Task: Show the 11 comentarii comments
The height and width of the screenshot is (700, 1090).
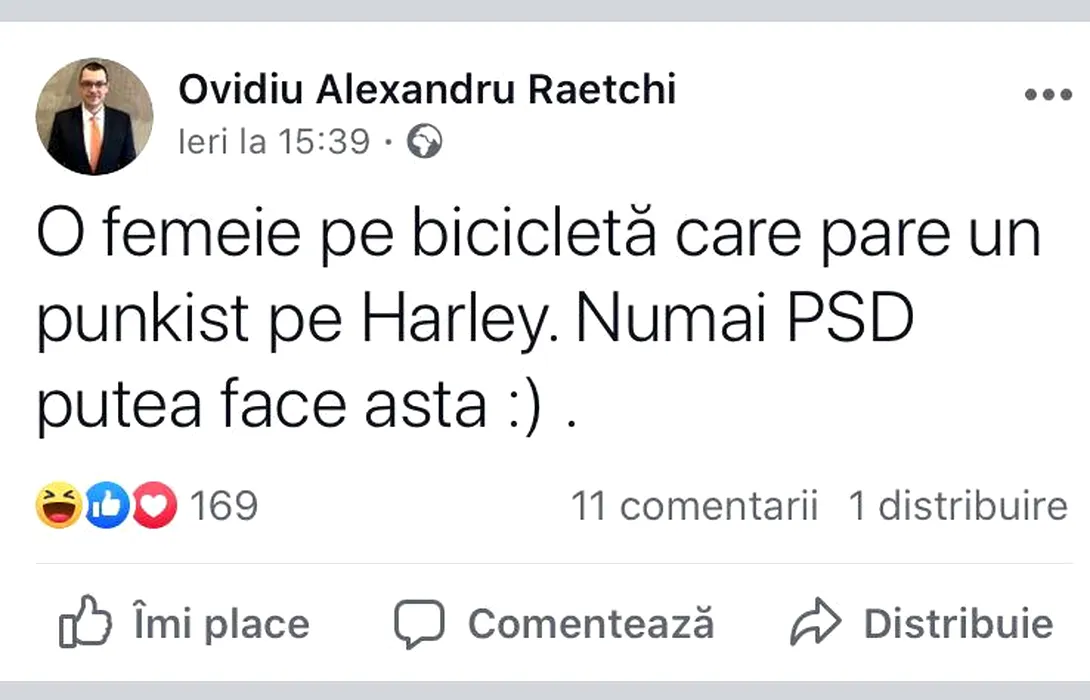Action: (694, 505)
